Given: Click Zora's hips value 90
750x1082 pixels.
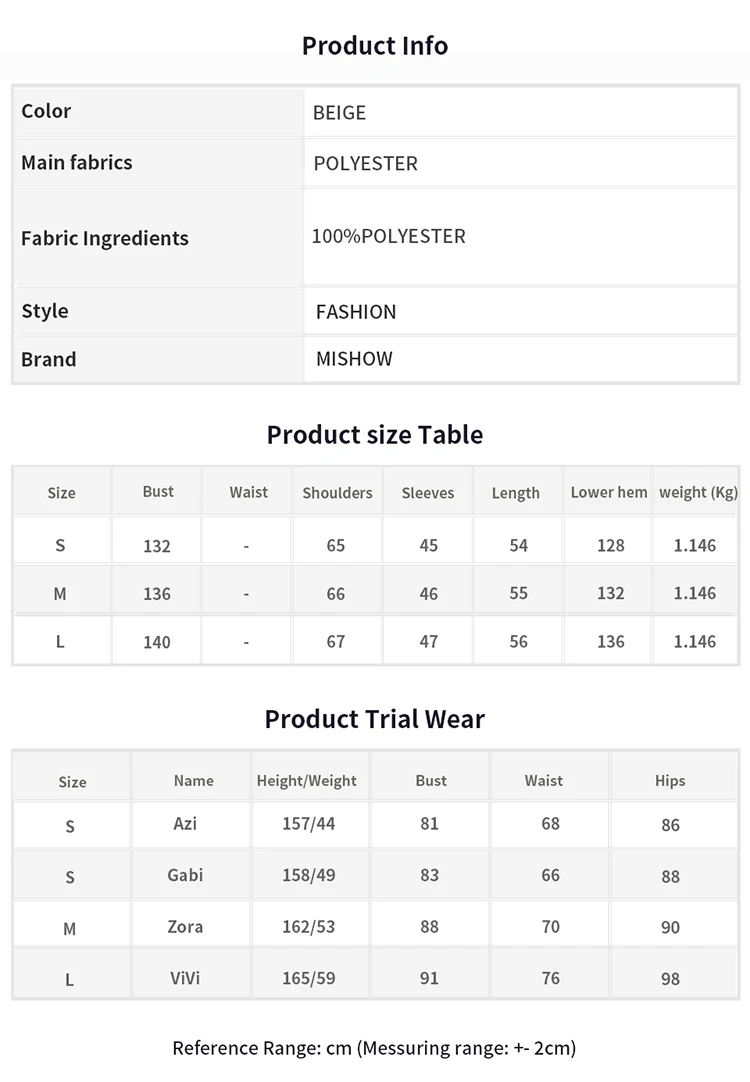Looking at the screenshot, I should click(x=671, y=927).
